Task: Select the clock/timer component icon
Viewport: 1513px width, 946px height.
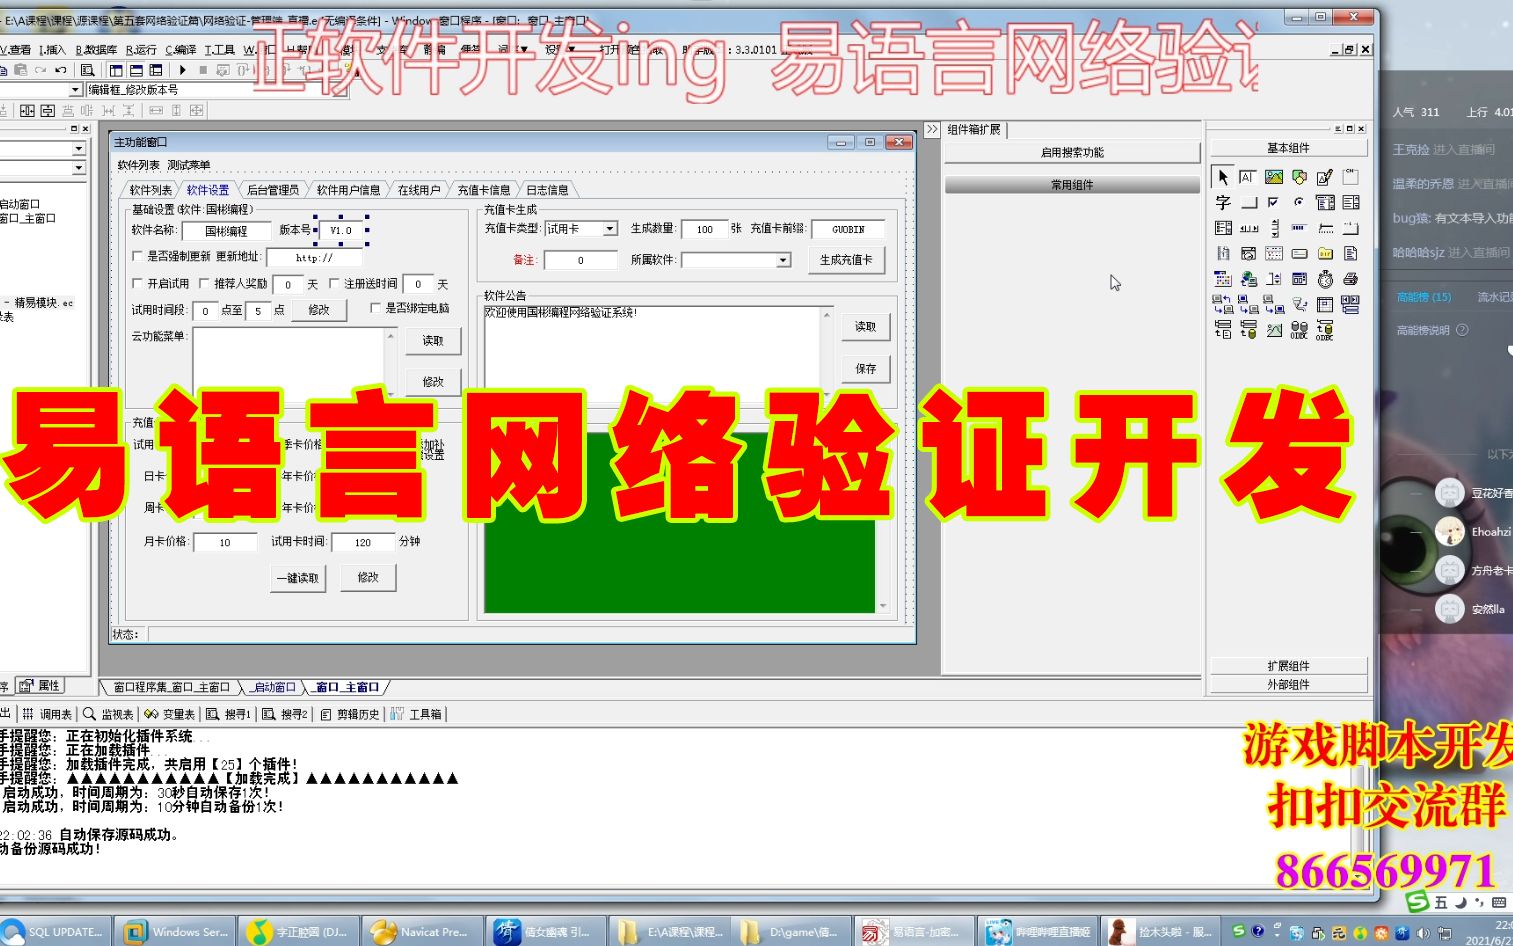Action: point(1326,279)
